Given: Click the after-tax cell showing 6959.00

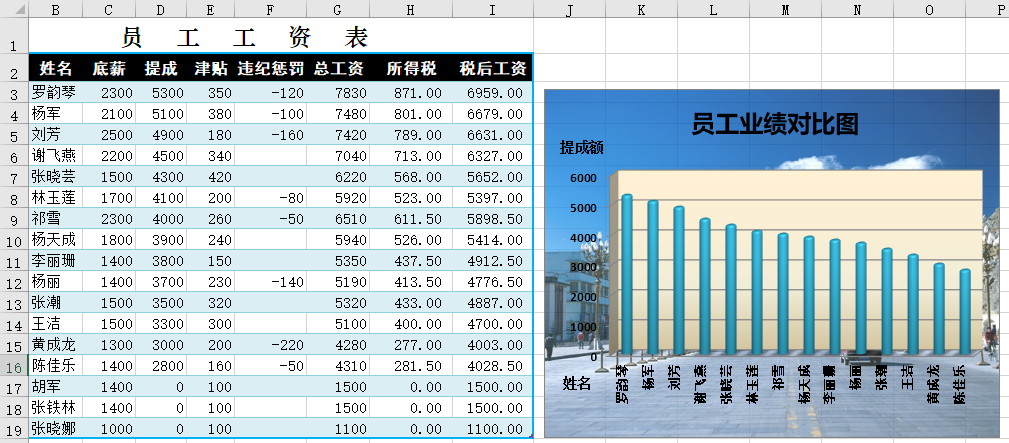Looking at the screenshot, I should pyautogui.click(x=492, y=93).
